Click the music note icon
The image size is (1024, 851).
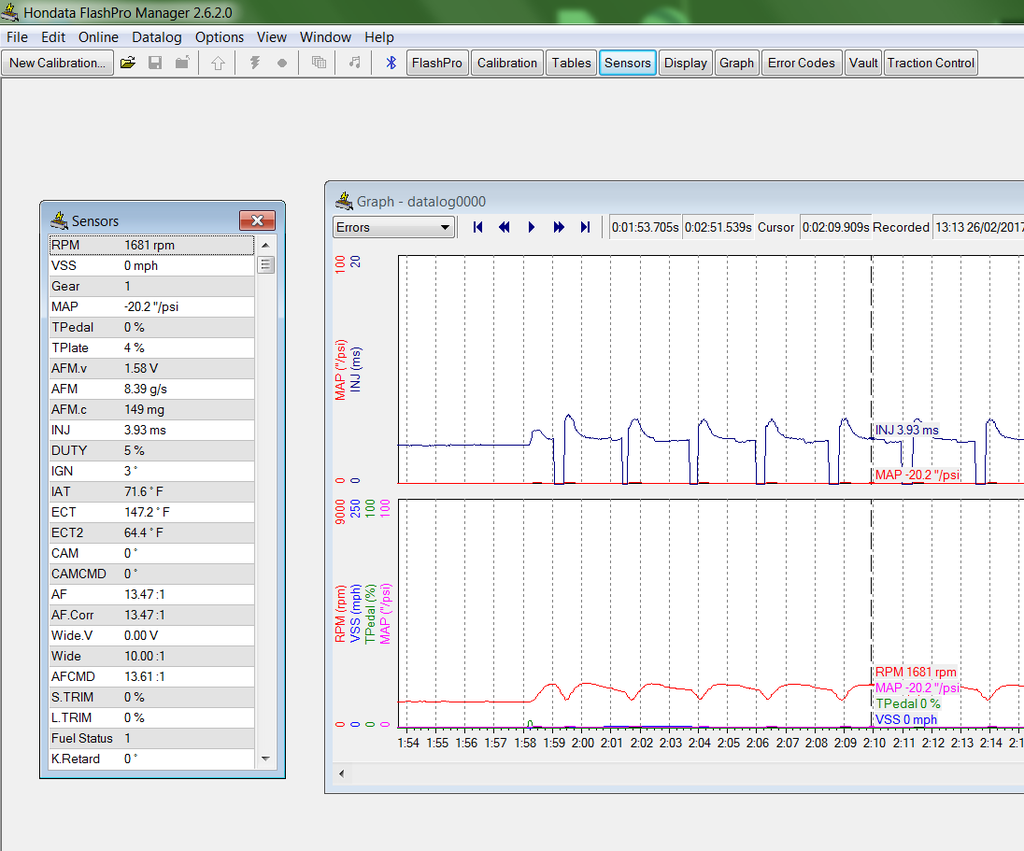click(355, 63)
